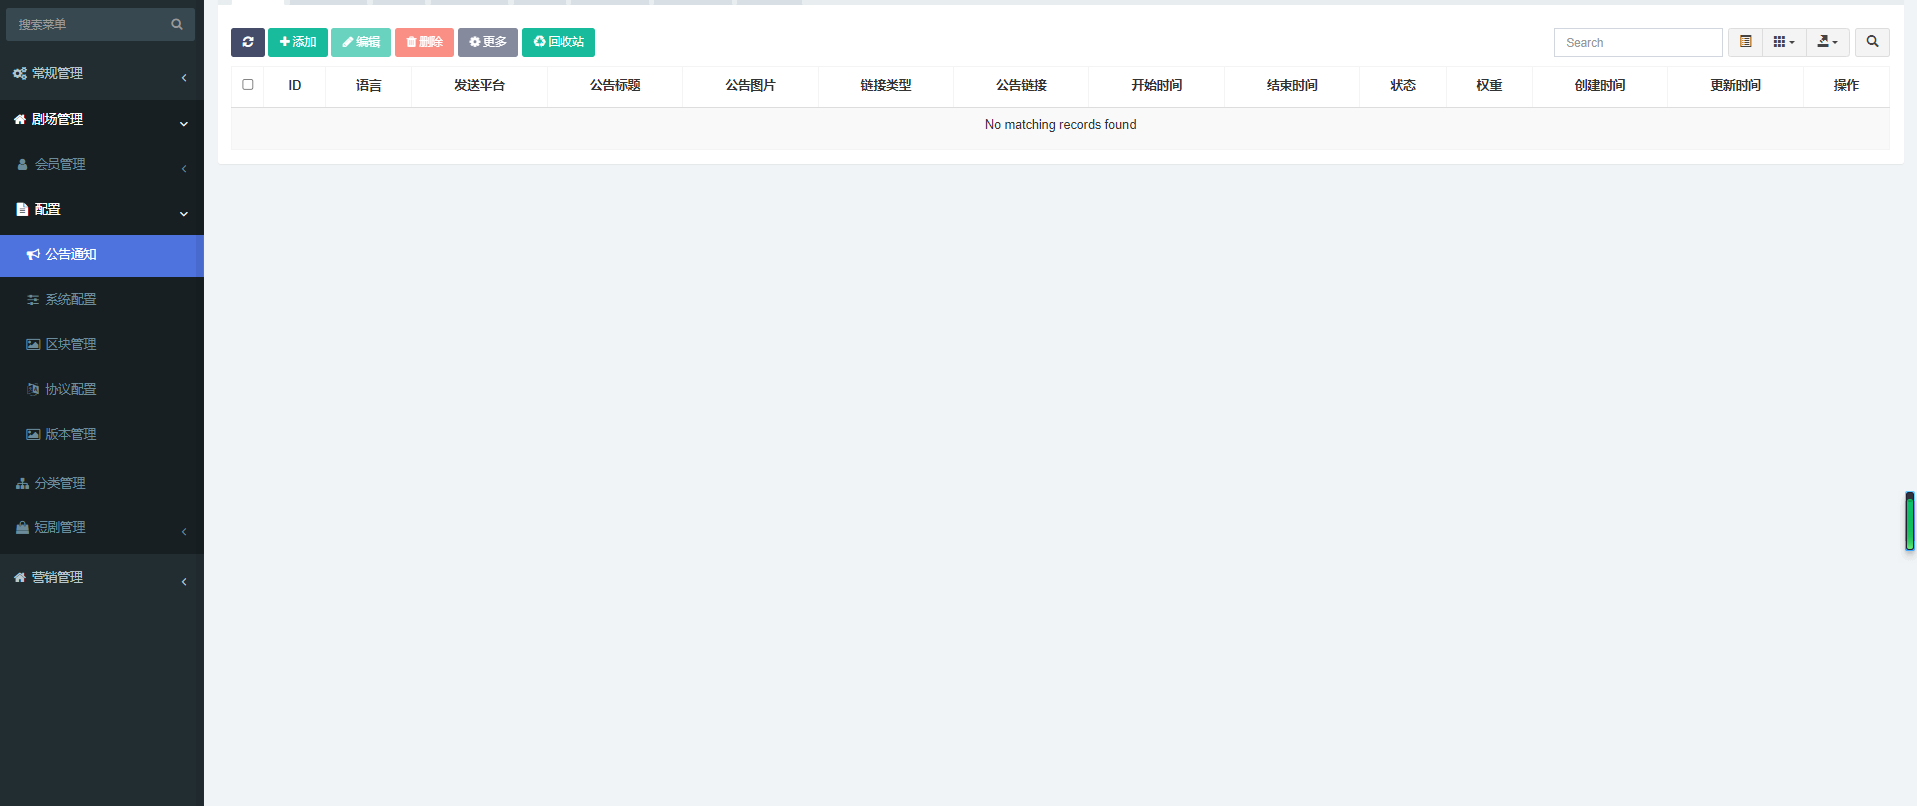Toggle the table card view icon

coord(1745,42)
